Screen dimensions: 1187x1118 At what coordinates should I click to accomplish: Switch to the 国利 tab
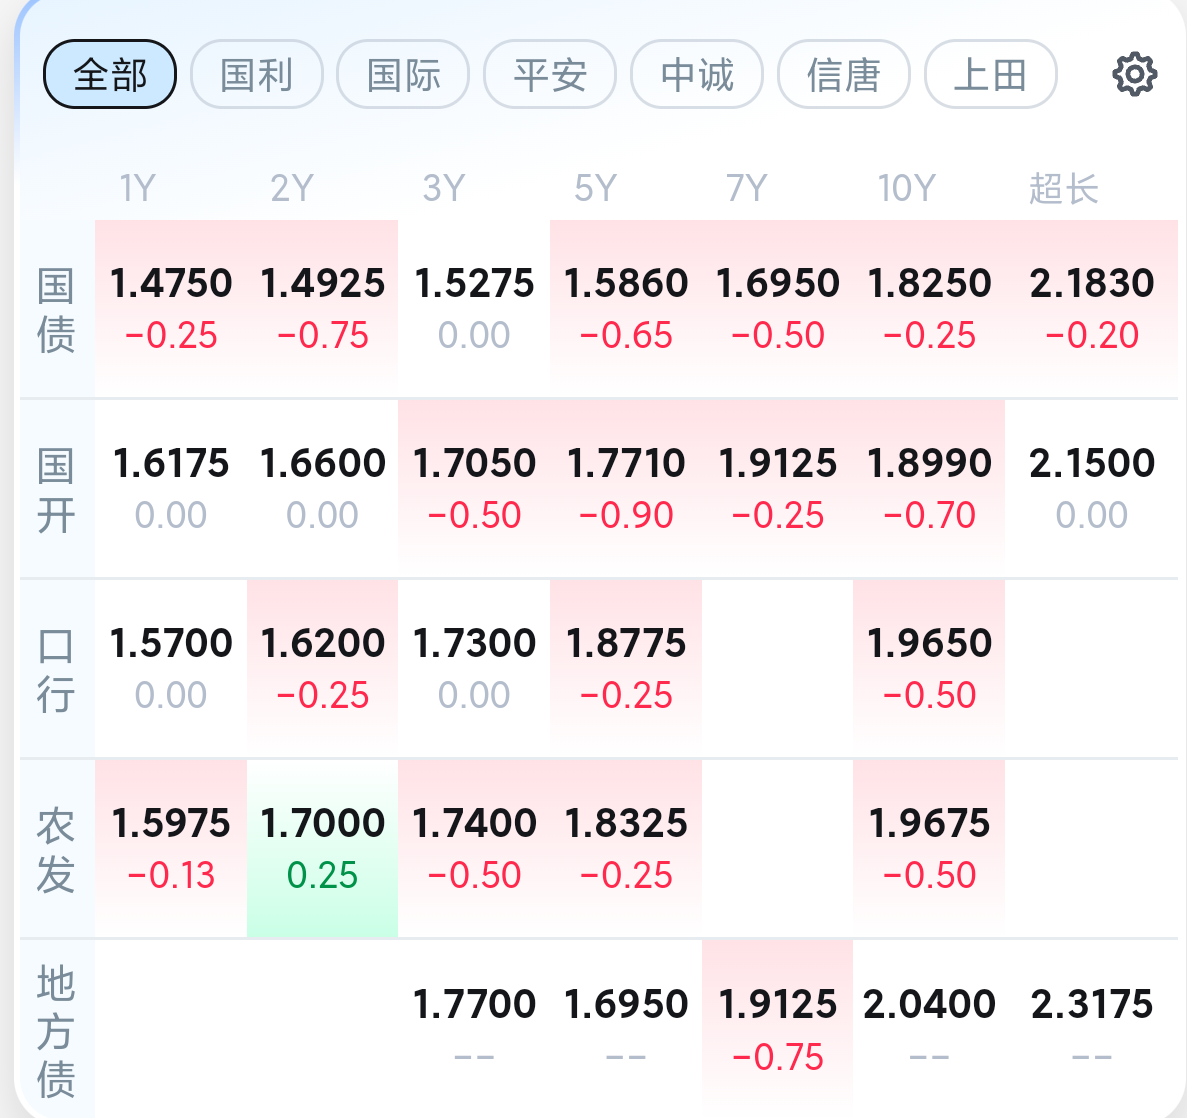point(257,74)
